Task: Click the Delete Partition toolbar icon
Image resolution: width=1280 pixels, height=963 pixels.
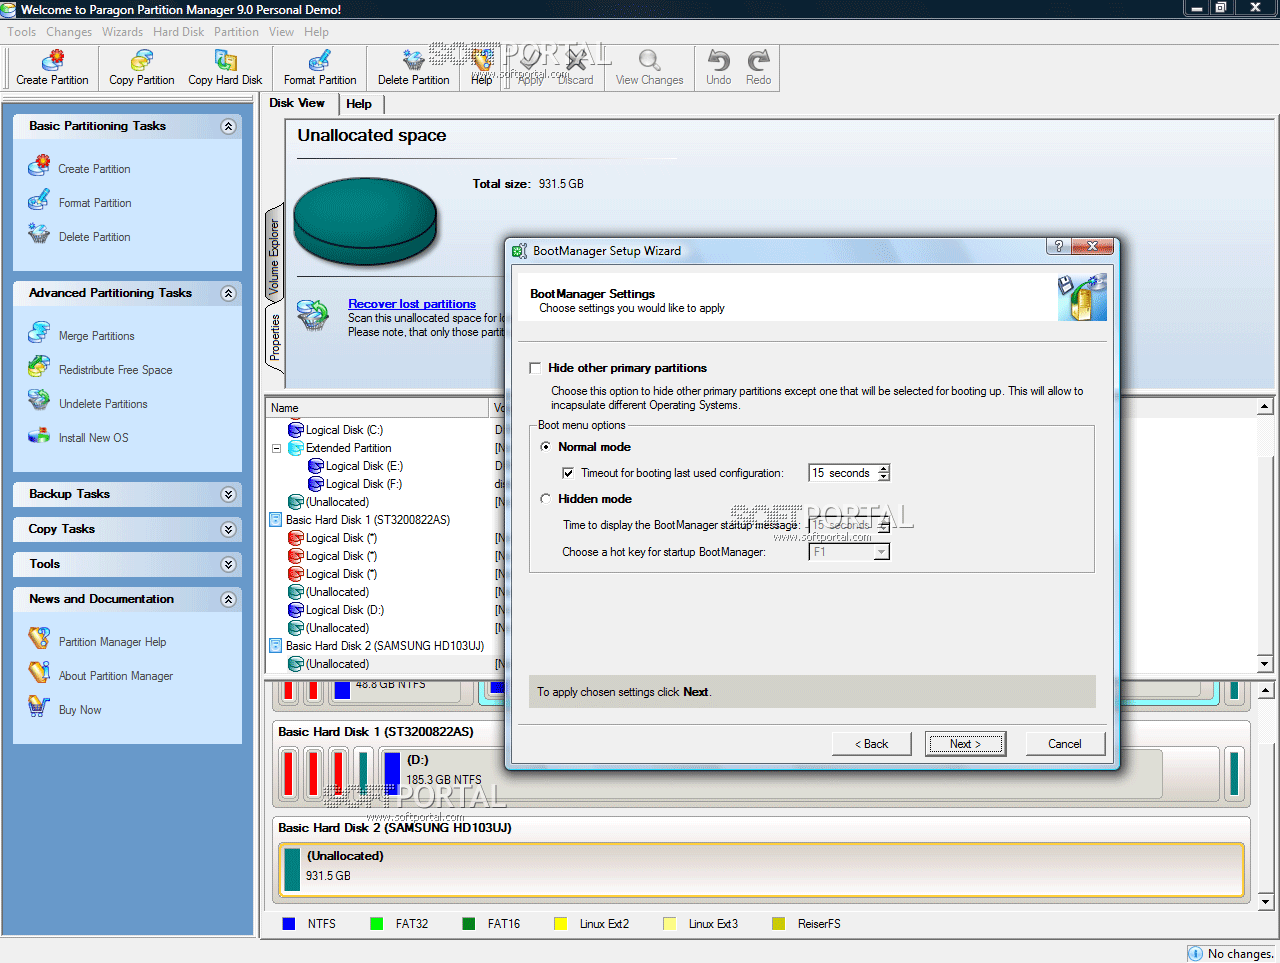Action: click(x=413, y=61)
